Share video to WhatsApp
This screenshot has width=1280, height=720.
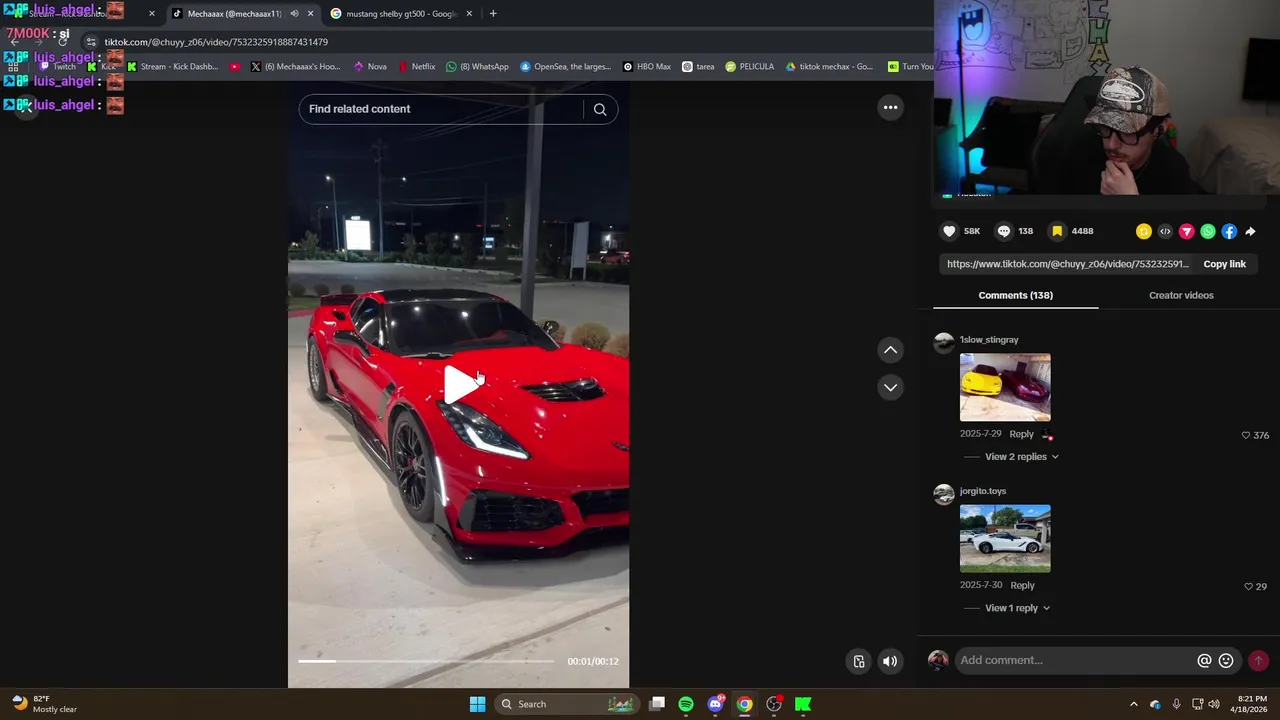[1208, 231]
